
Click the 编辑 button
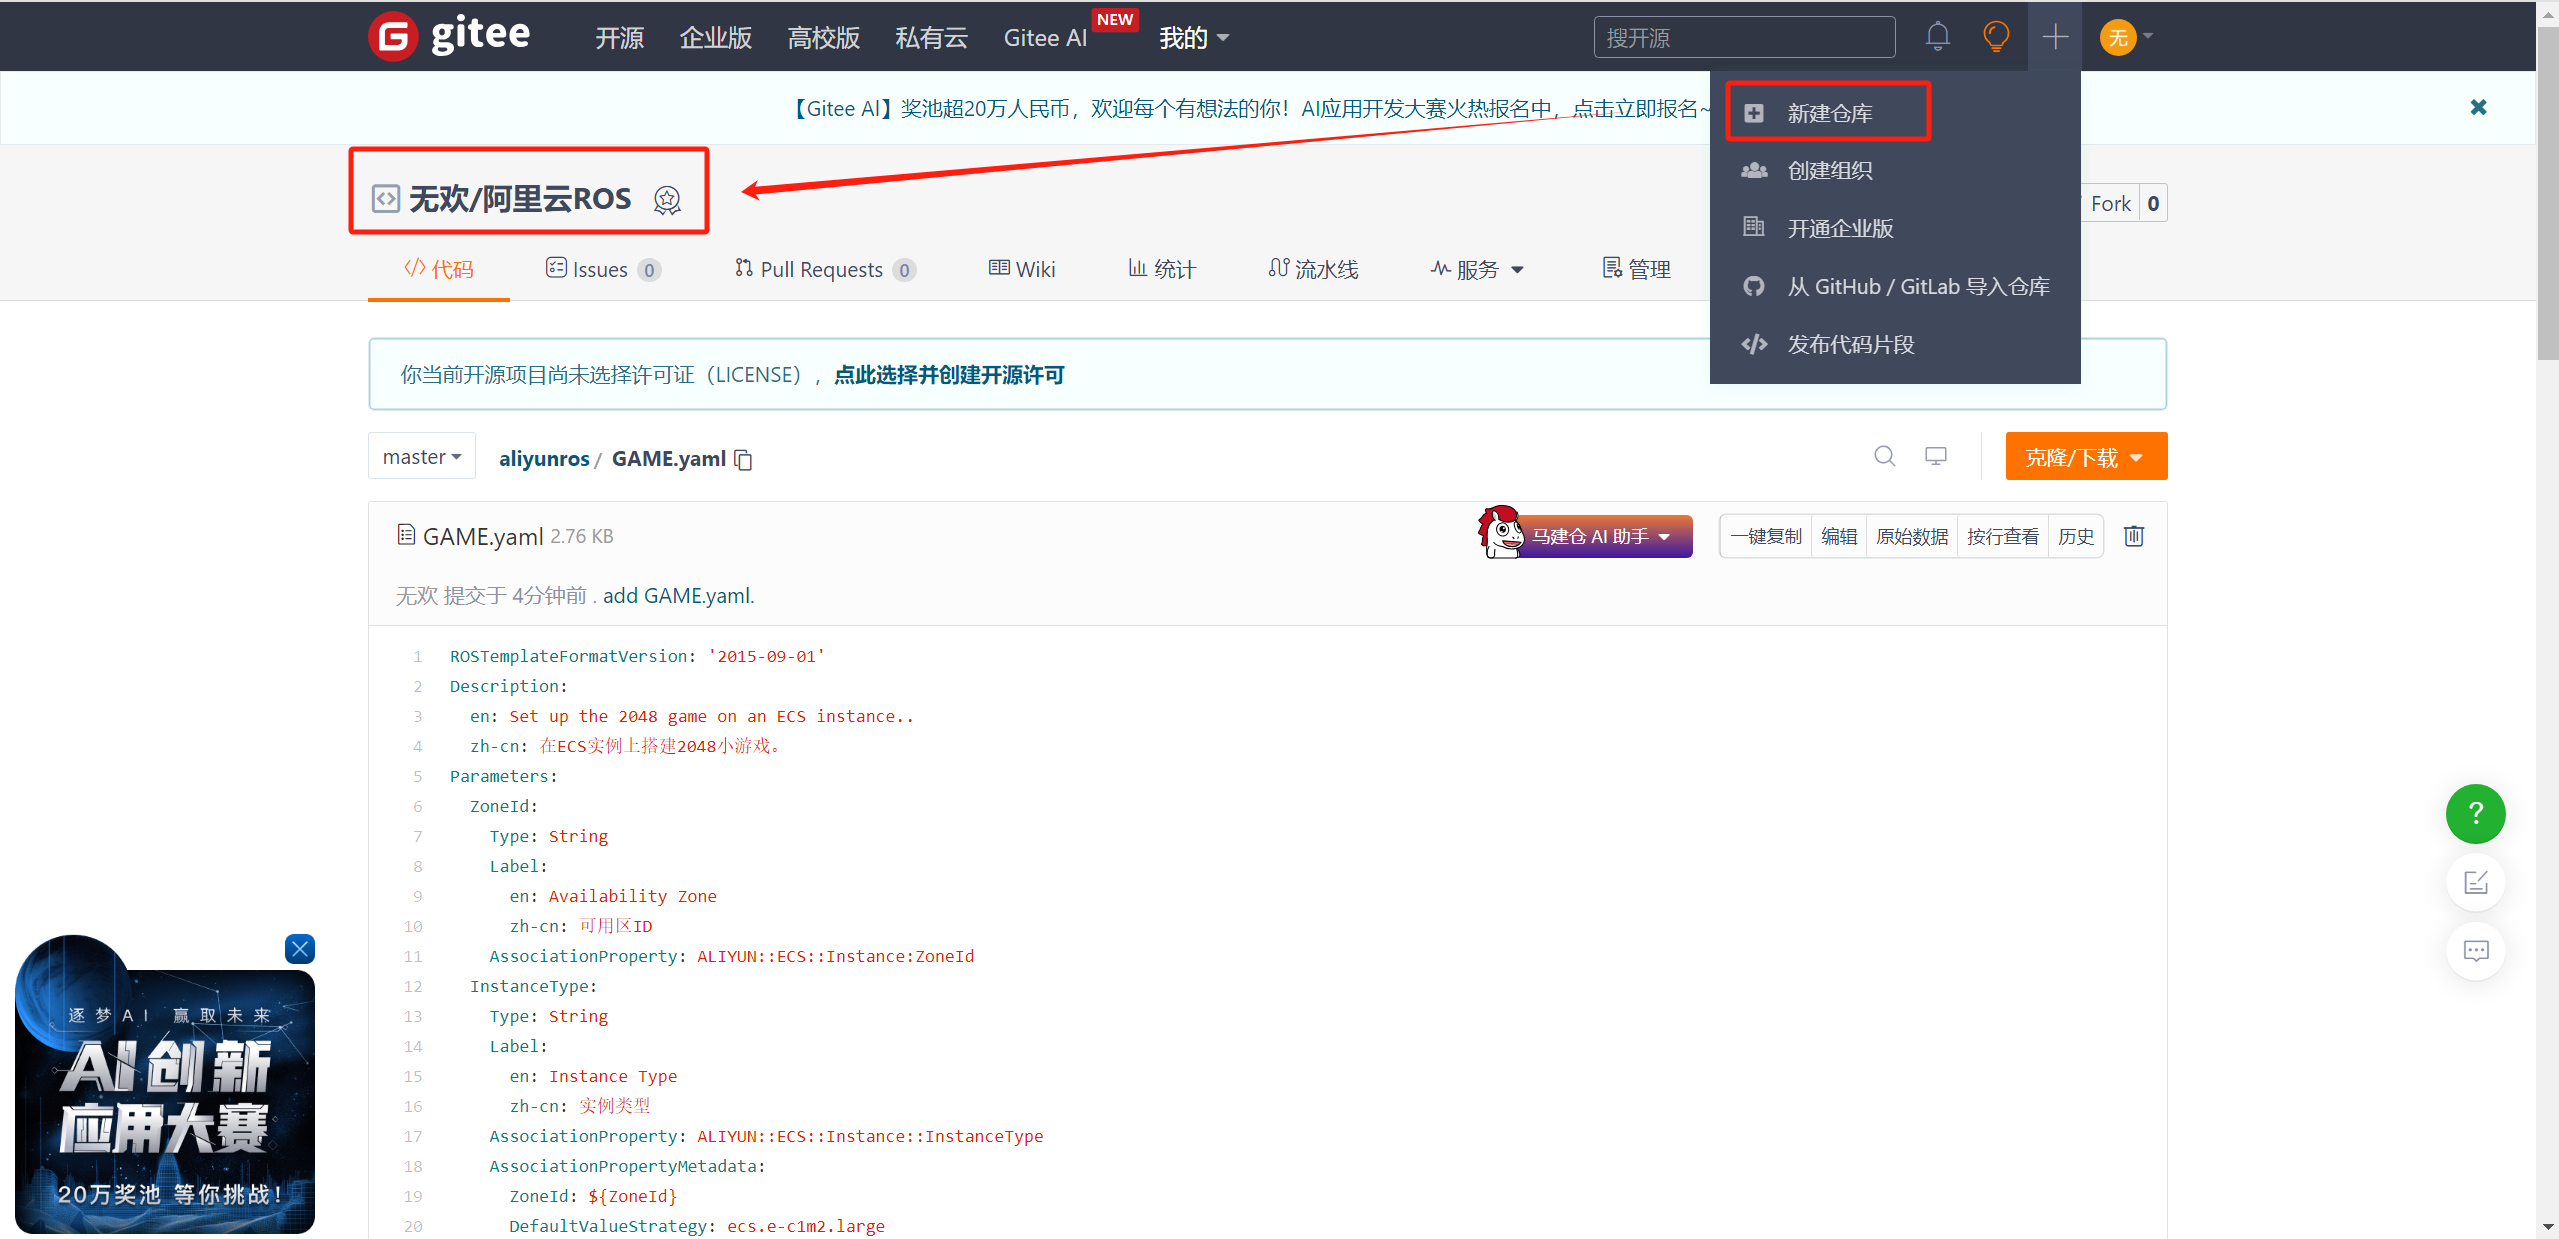[1839, 537]
